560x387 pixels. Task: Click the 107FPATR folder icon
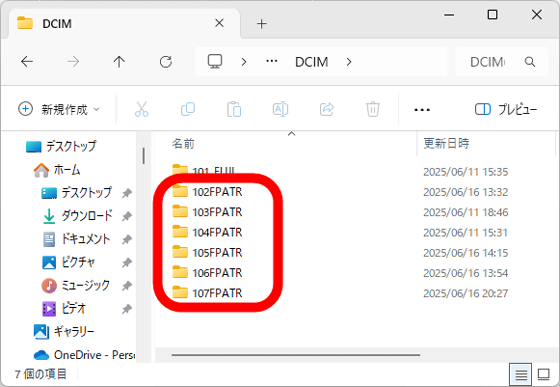[180, 292]
